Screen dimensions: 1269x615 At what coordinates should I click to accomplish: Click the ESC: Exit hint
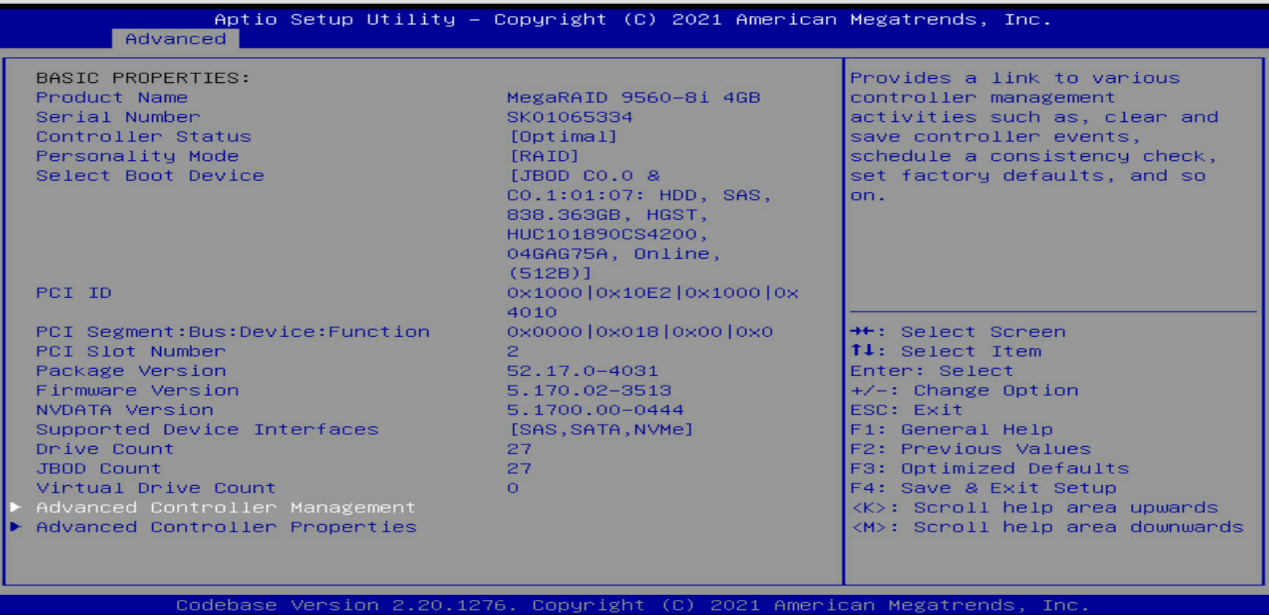pyautogui.click(x=907, y=410)
